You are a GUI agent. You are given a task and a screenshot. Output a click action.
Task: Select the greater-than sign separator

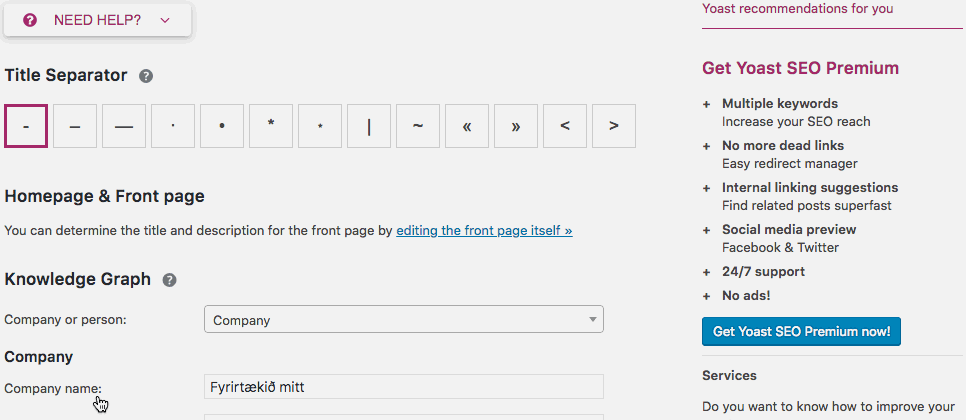(614, 126)
